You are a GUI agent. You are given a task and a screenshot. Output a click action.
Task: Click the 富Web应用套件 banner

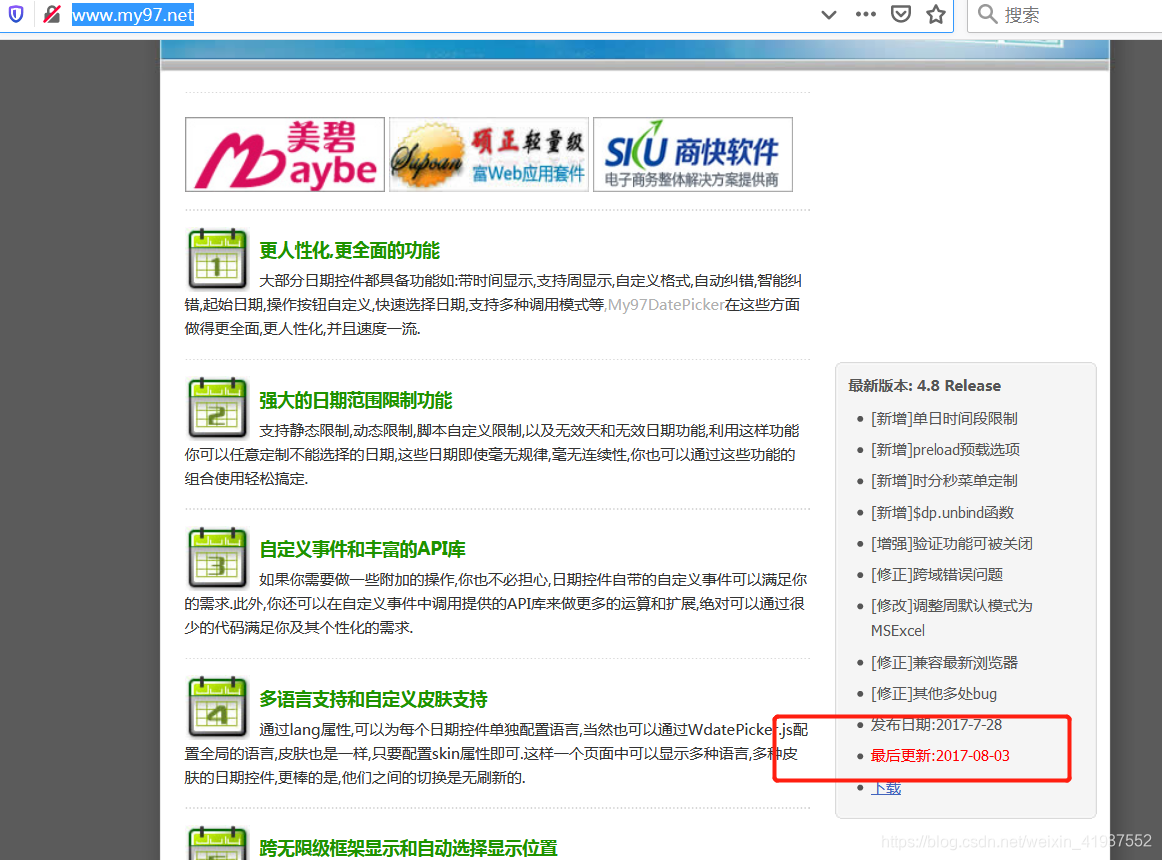(488, 154)
